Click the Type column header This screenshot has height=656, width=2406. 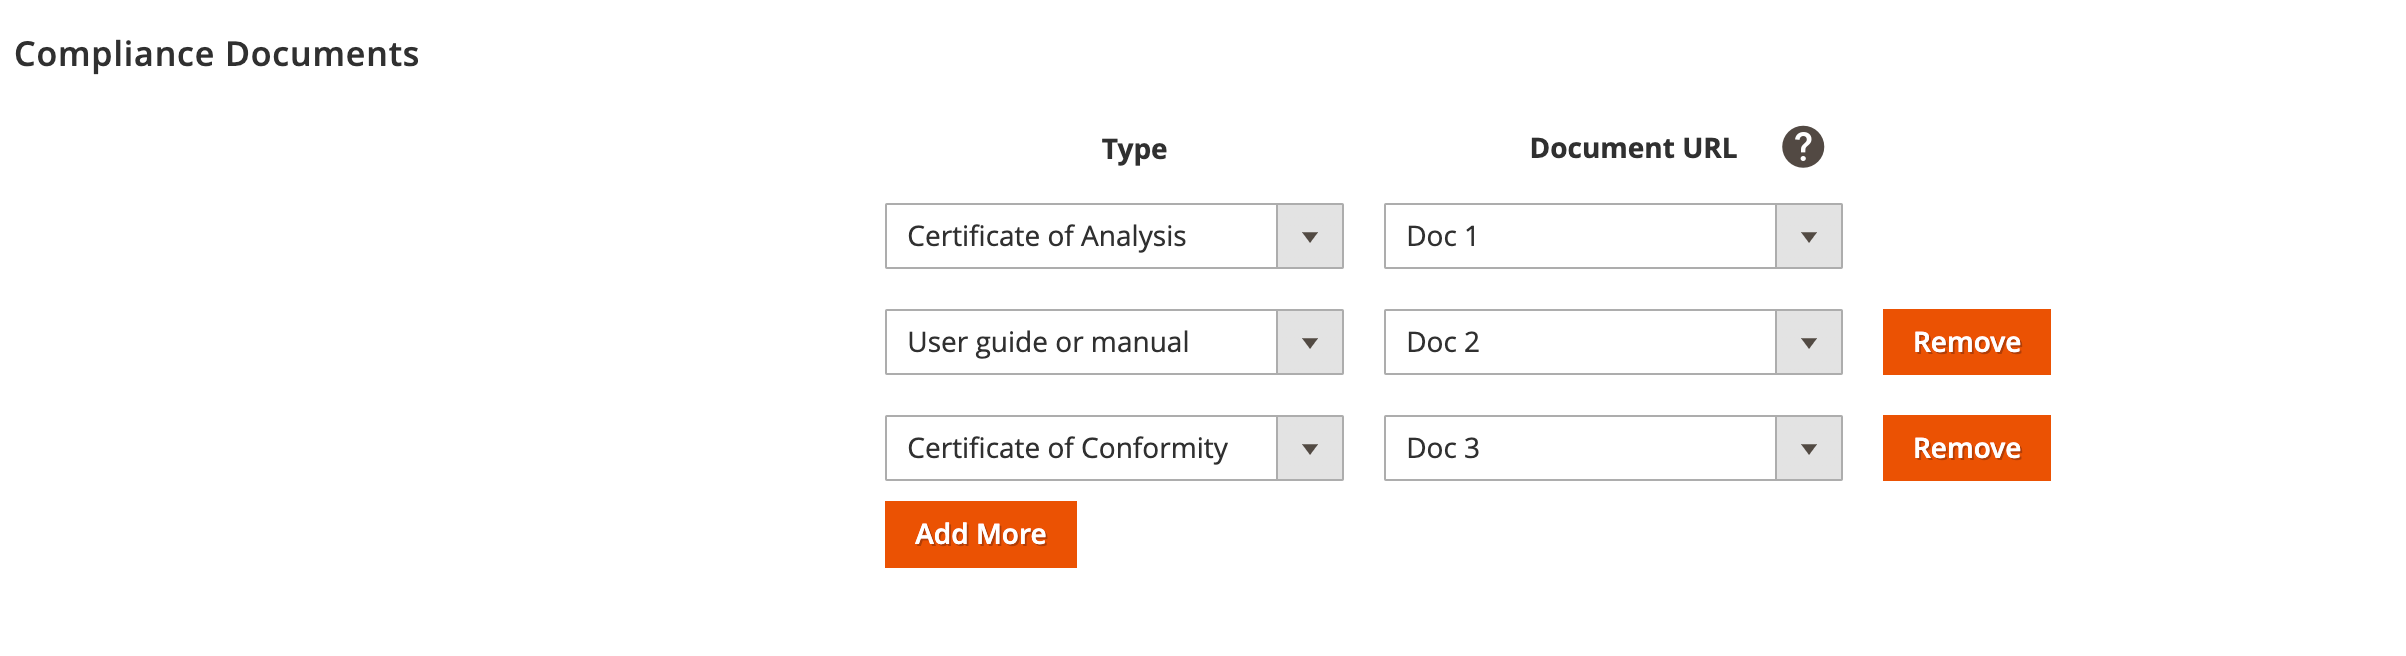coord(1132,148)
